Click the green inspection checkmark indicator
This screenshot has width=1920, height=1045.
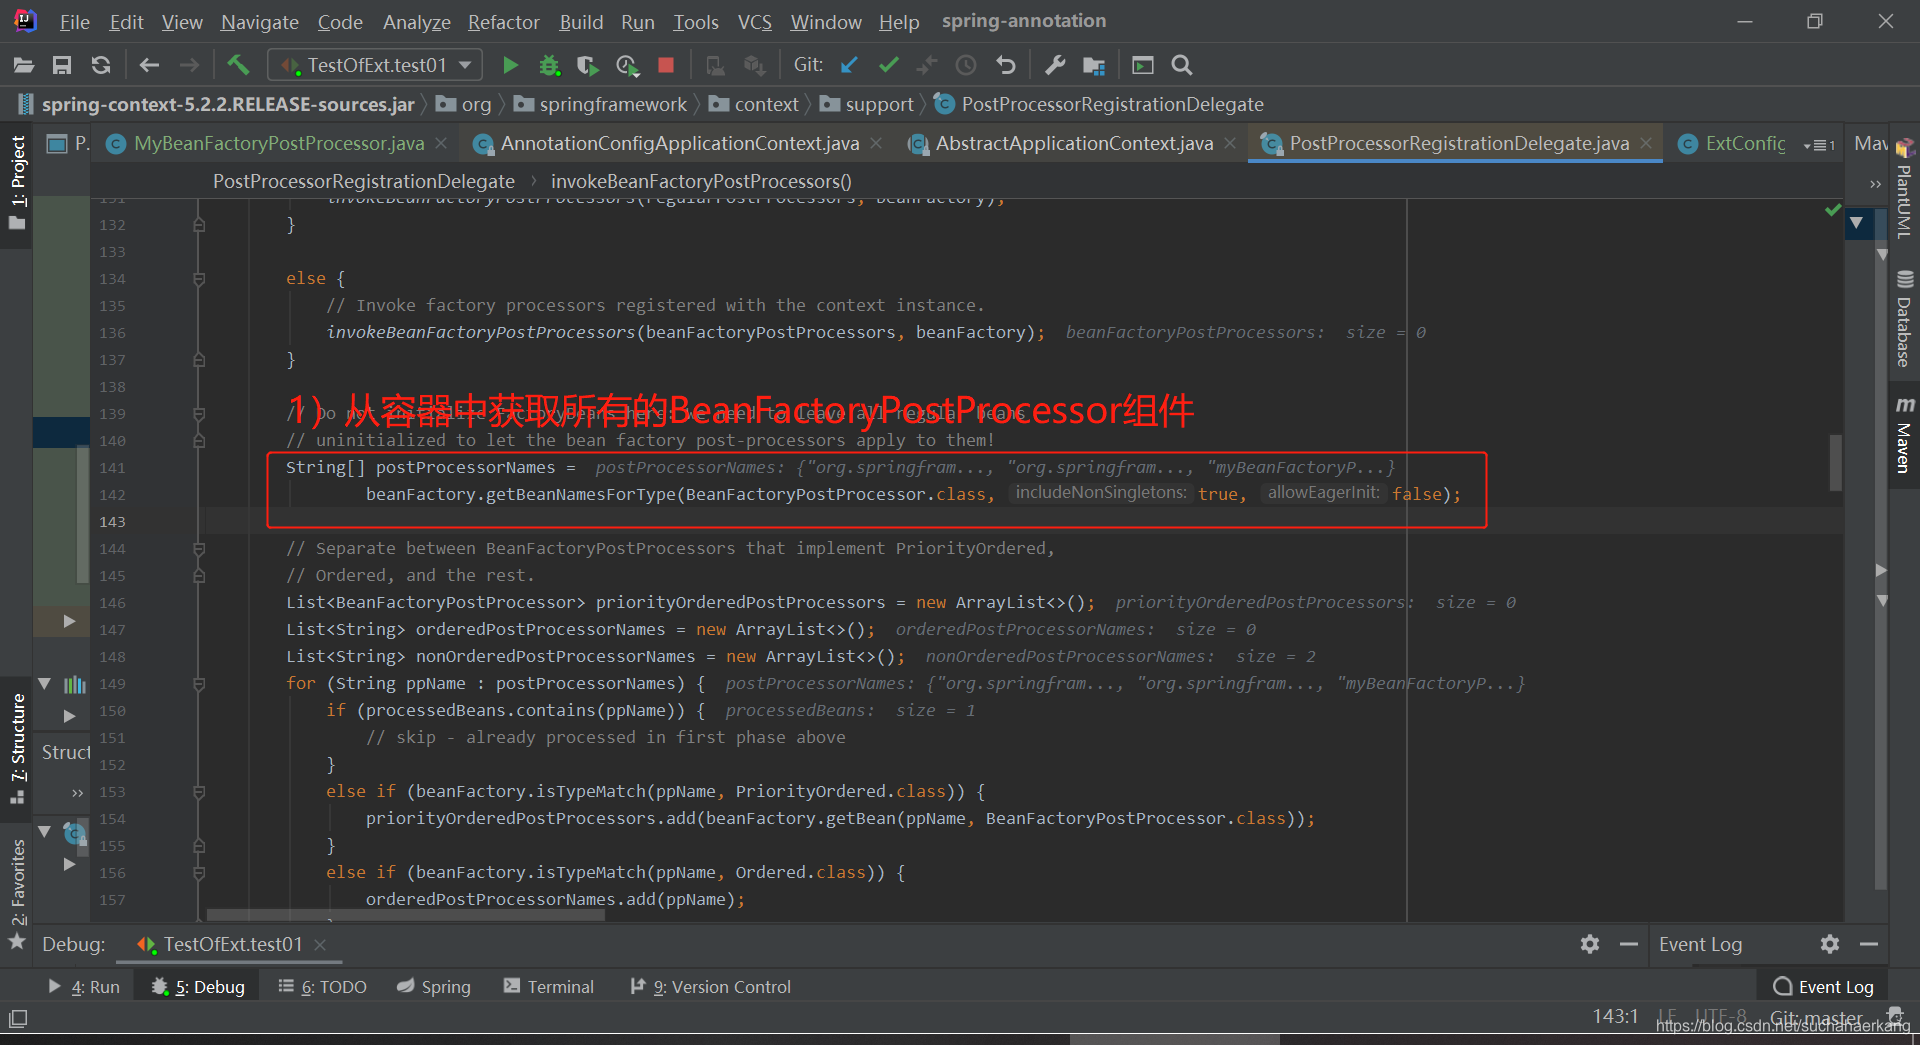click(1832, 210)
